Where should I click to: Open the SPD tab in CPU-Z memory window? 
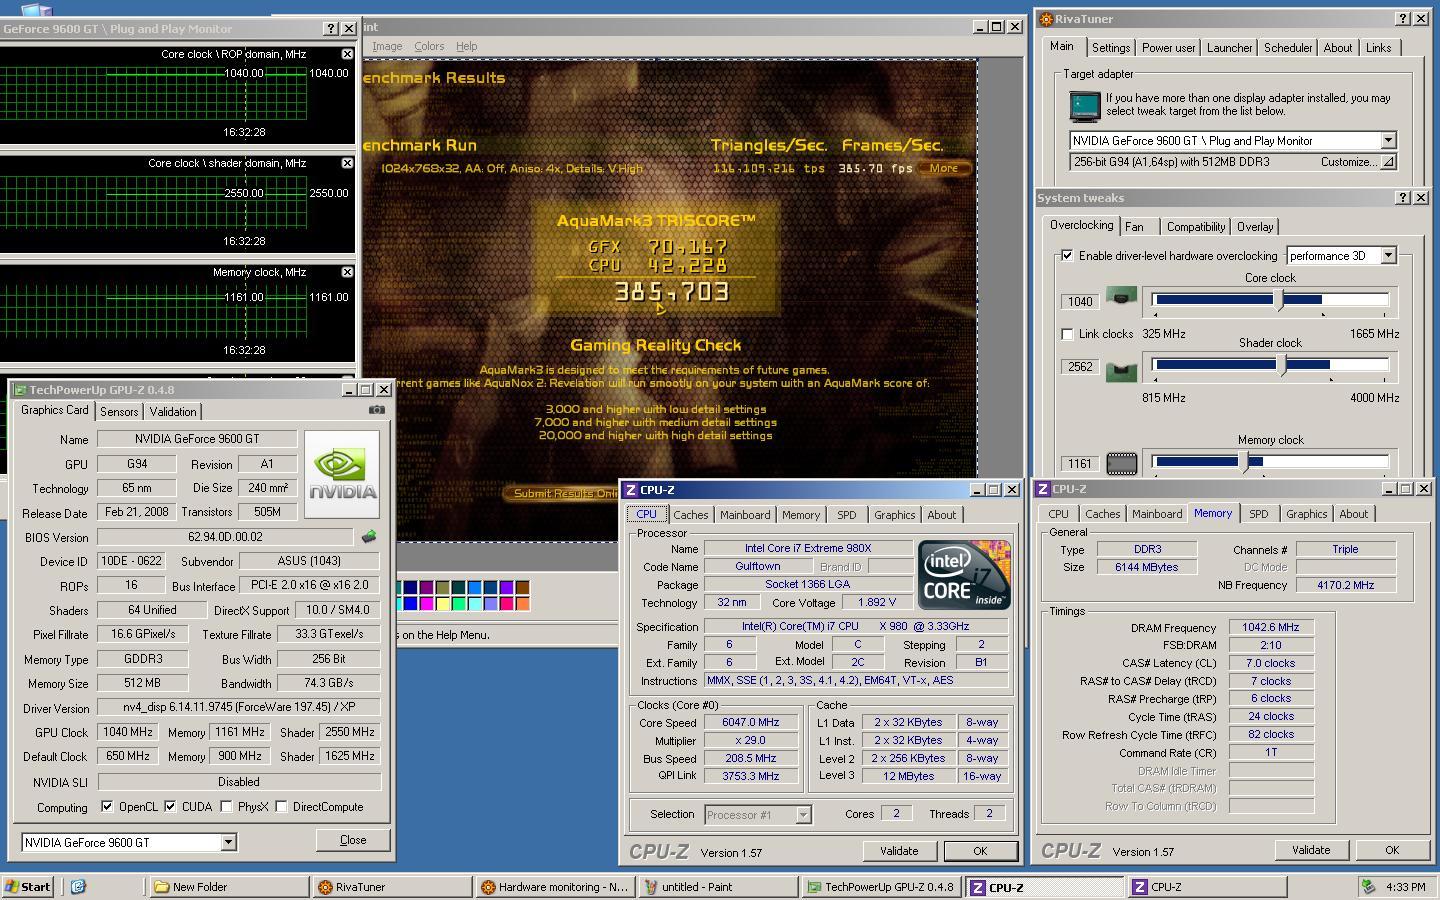tap(1258, 514)
